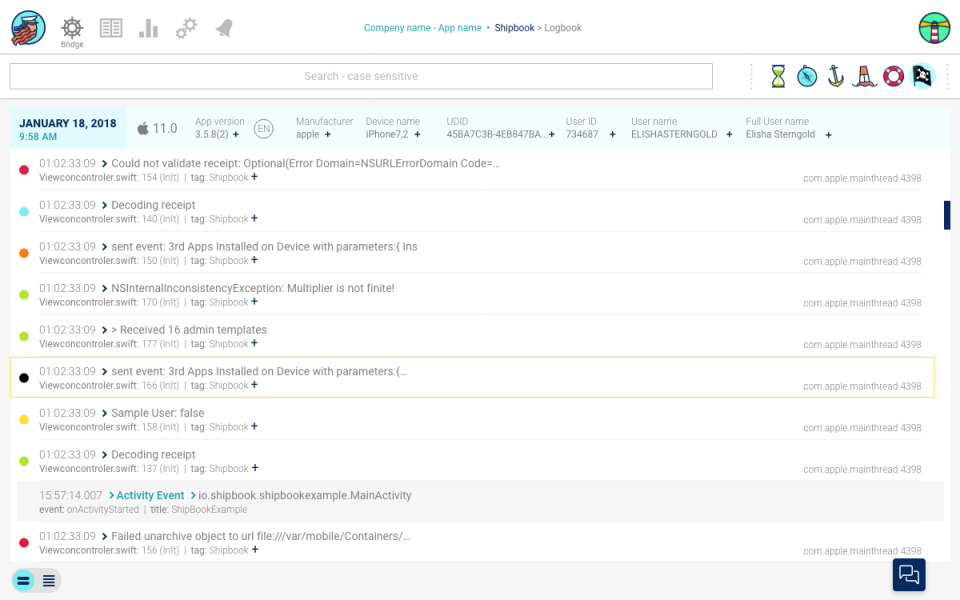Add tag Shipbook plus on line 150 row
The width and height of the screenshot is (960, 600).
[255, 260]
